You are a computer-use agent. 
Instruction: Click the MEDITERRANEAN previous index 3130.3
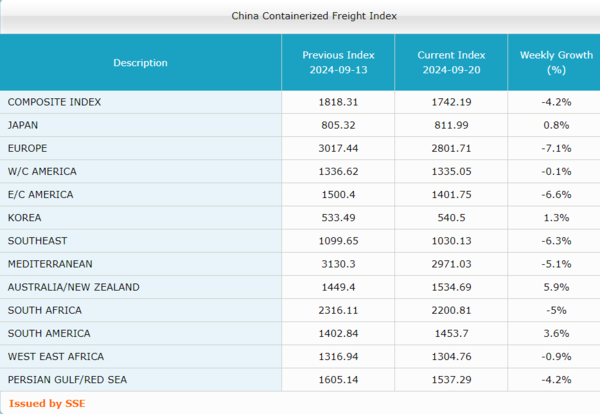337,264
